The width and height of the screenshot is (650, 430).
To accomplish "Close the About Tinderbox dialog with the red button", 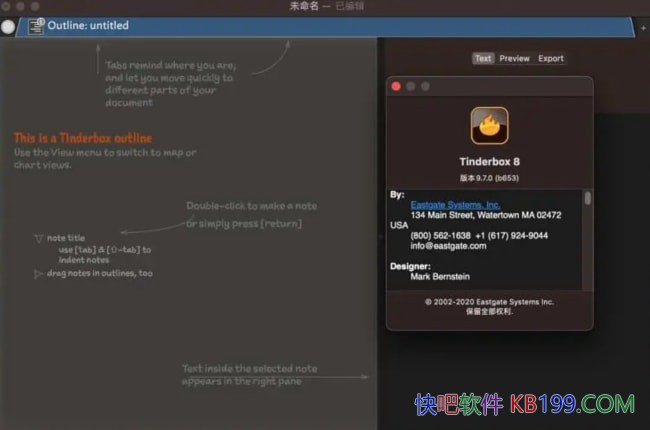I will tap(396, 87).
